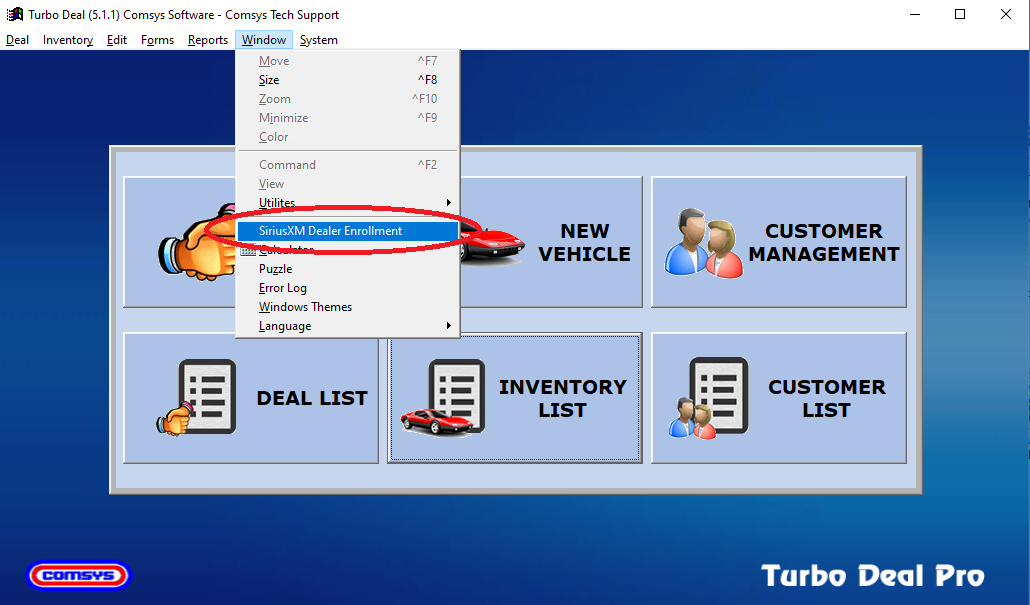Image resolution: width=1030 pixels, height=605 pixels.
Task: Maximize the Turbo Deal window
Action: pyautogui.click(x=960, y=14)
